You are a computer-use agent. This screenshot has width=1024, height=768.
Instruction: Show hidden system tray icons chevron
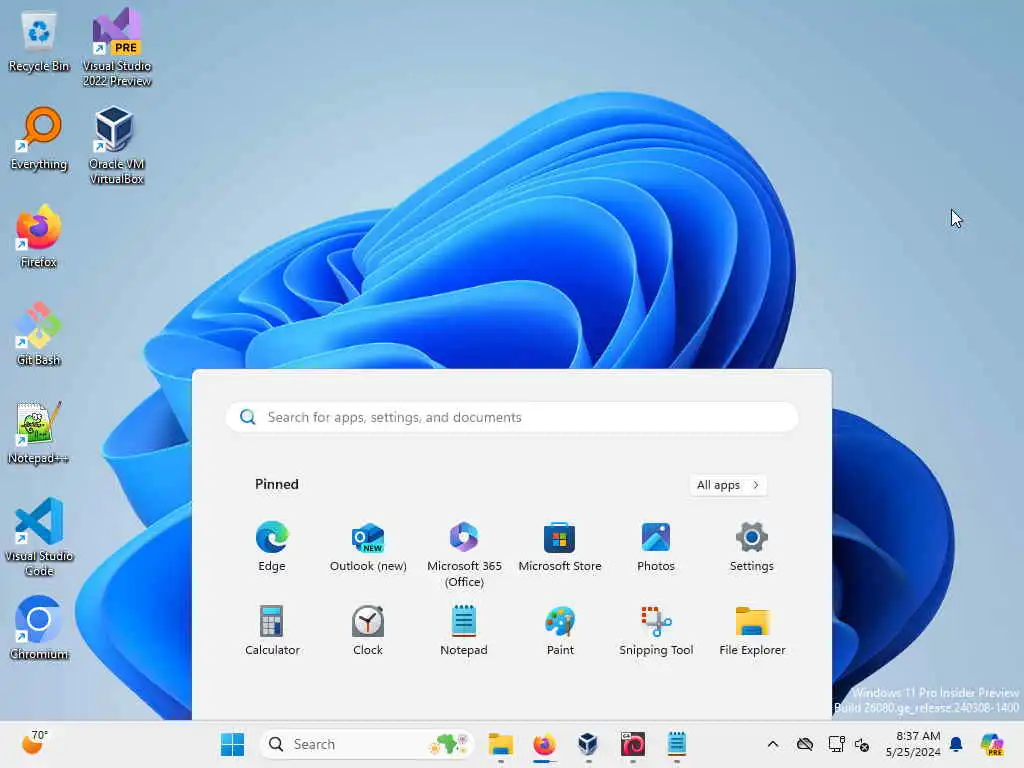pos(773,744)
